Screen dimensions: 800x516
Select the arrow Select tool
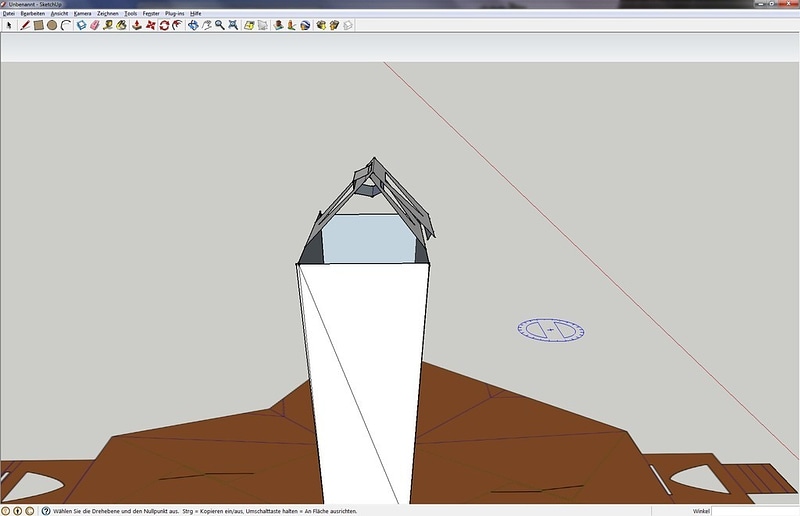[x=9, y=25]
